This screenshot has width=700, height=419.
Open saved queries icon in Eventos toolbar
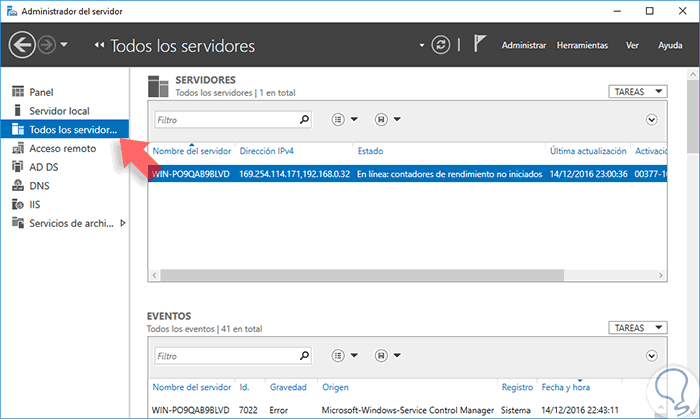tap(381, 356)
